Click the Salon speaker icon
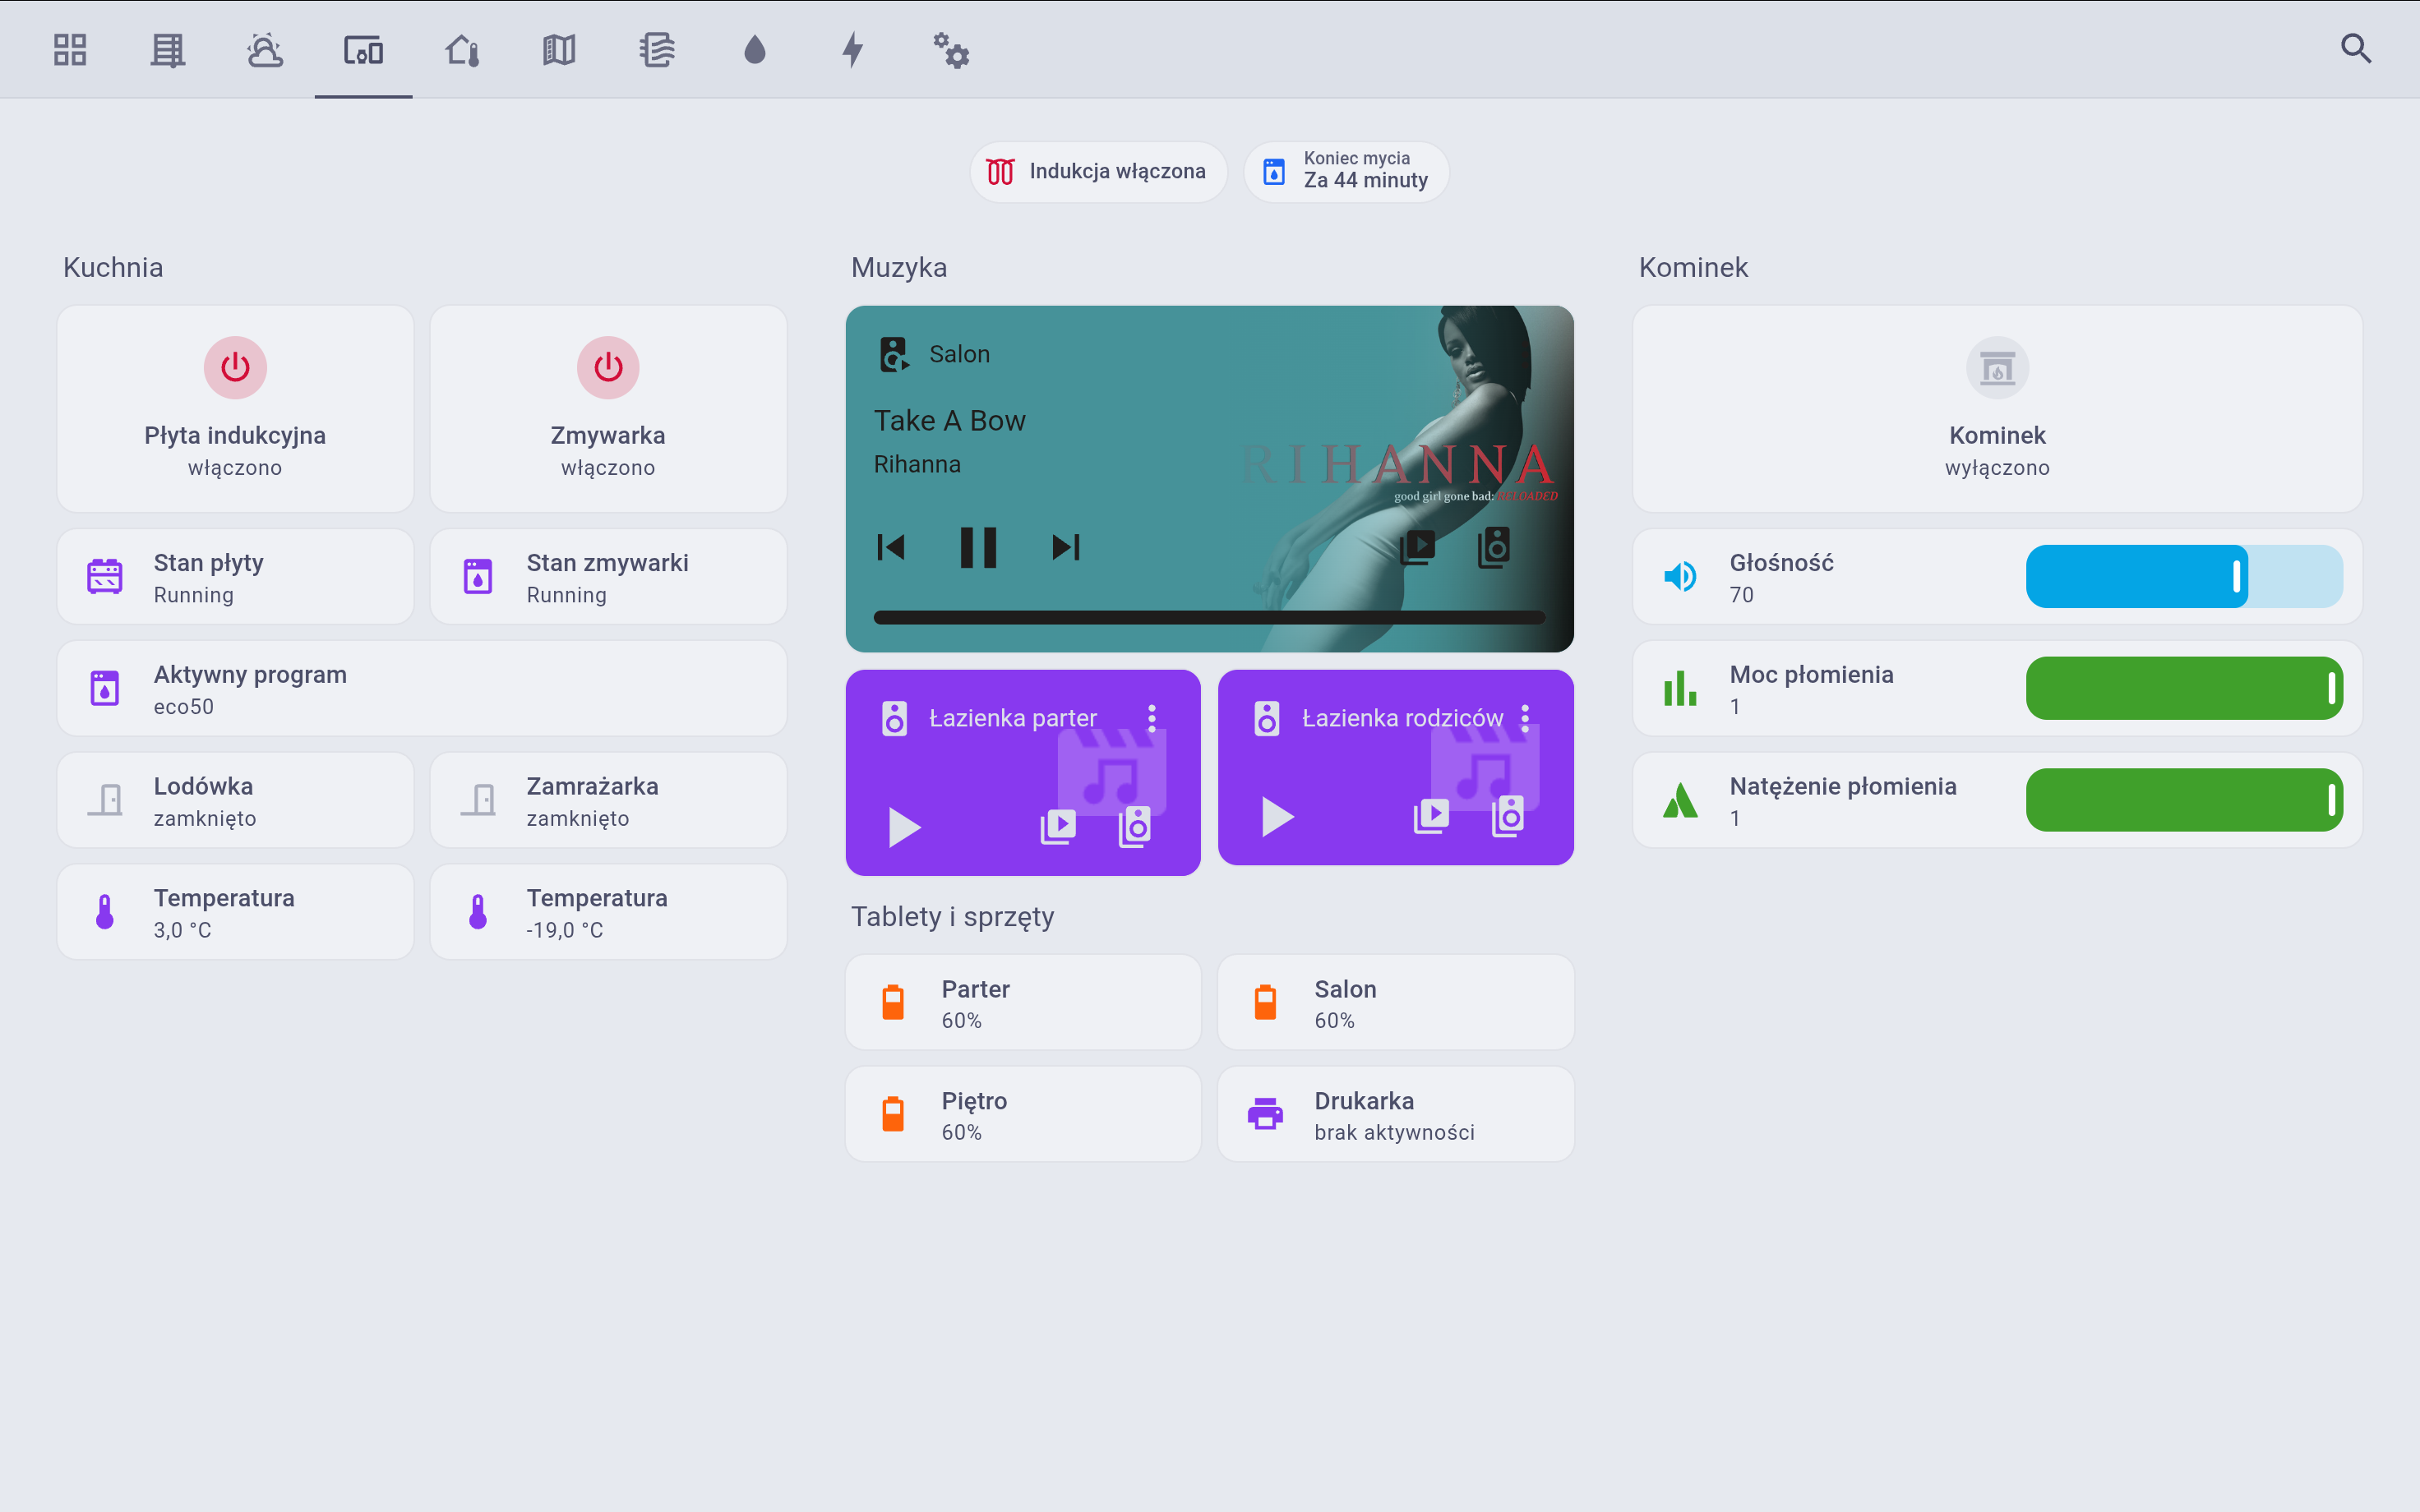Viewport: 2420px width, 1512px height. coord(894,354)
